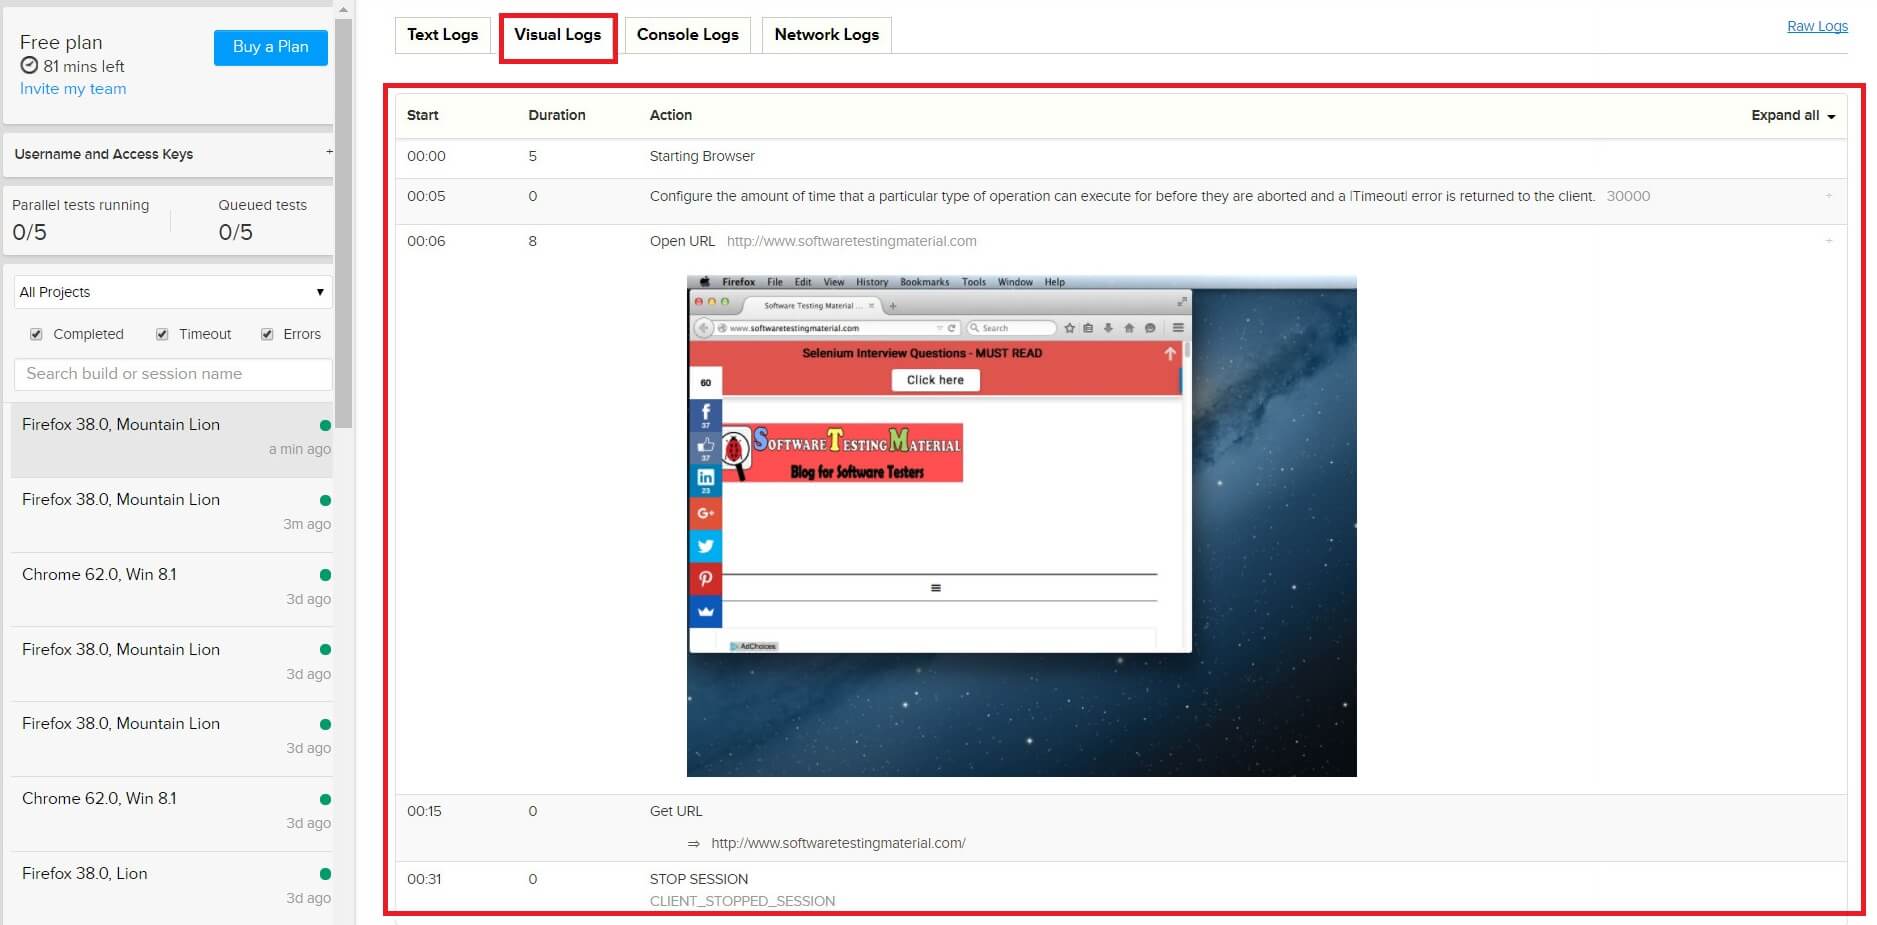The width and height of the screenshot is (1877, 925).
Task: Click the Firefox hamburger menu icon in screenshot
Action: [1178, 328]
